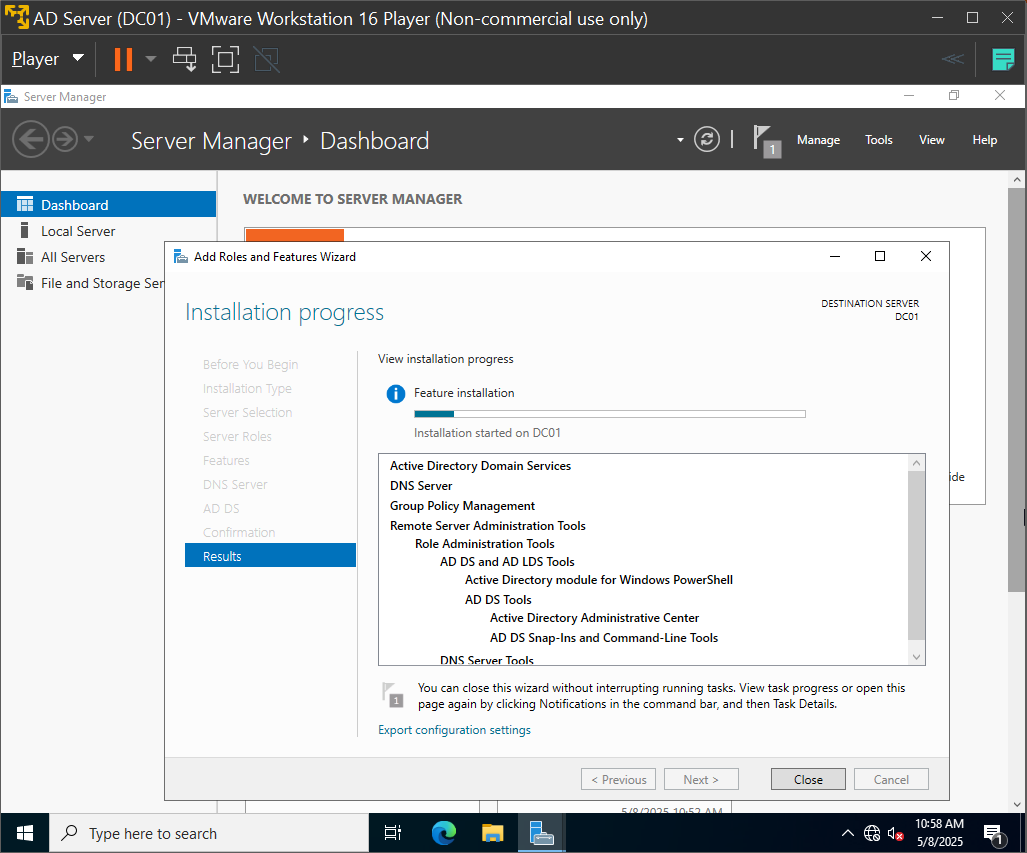Open the Notifications flag in command bar

[766, 140]
